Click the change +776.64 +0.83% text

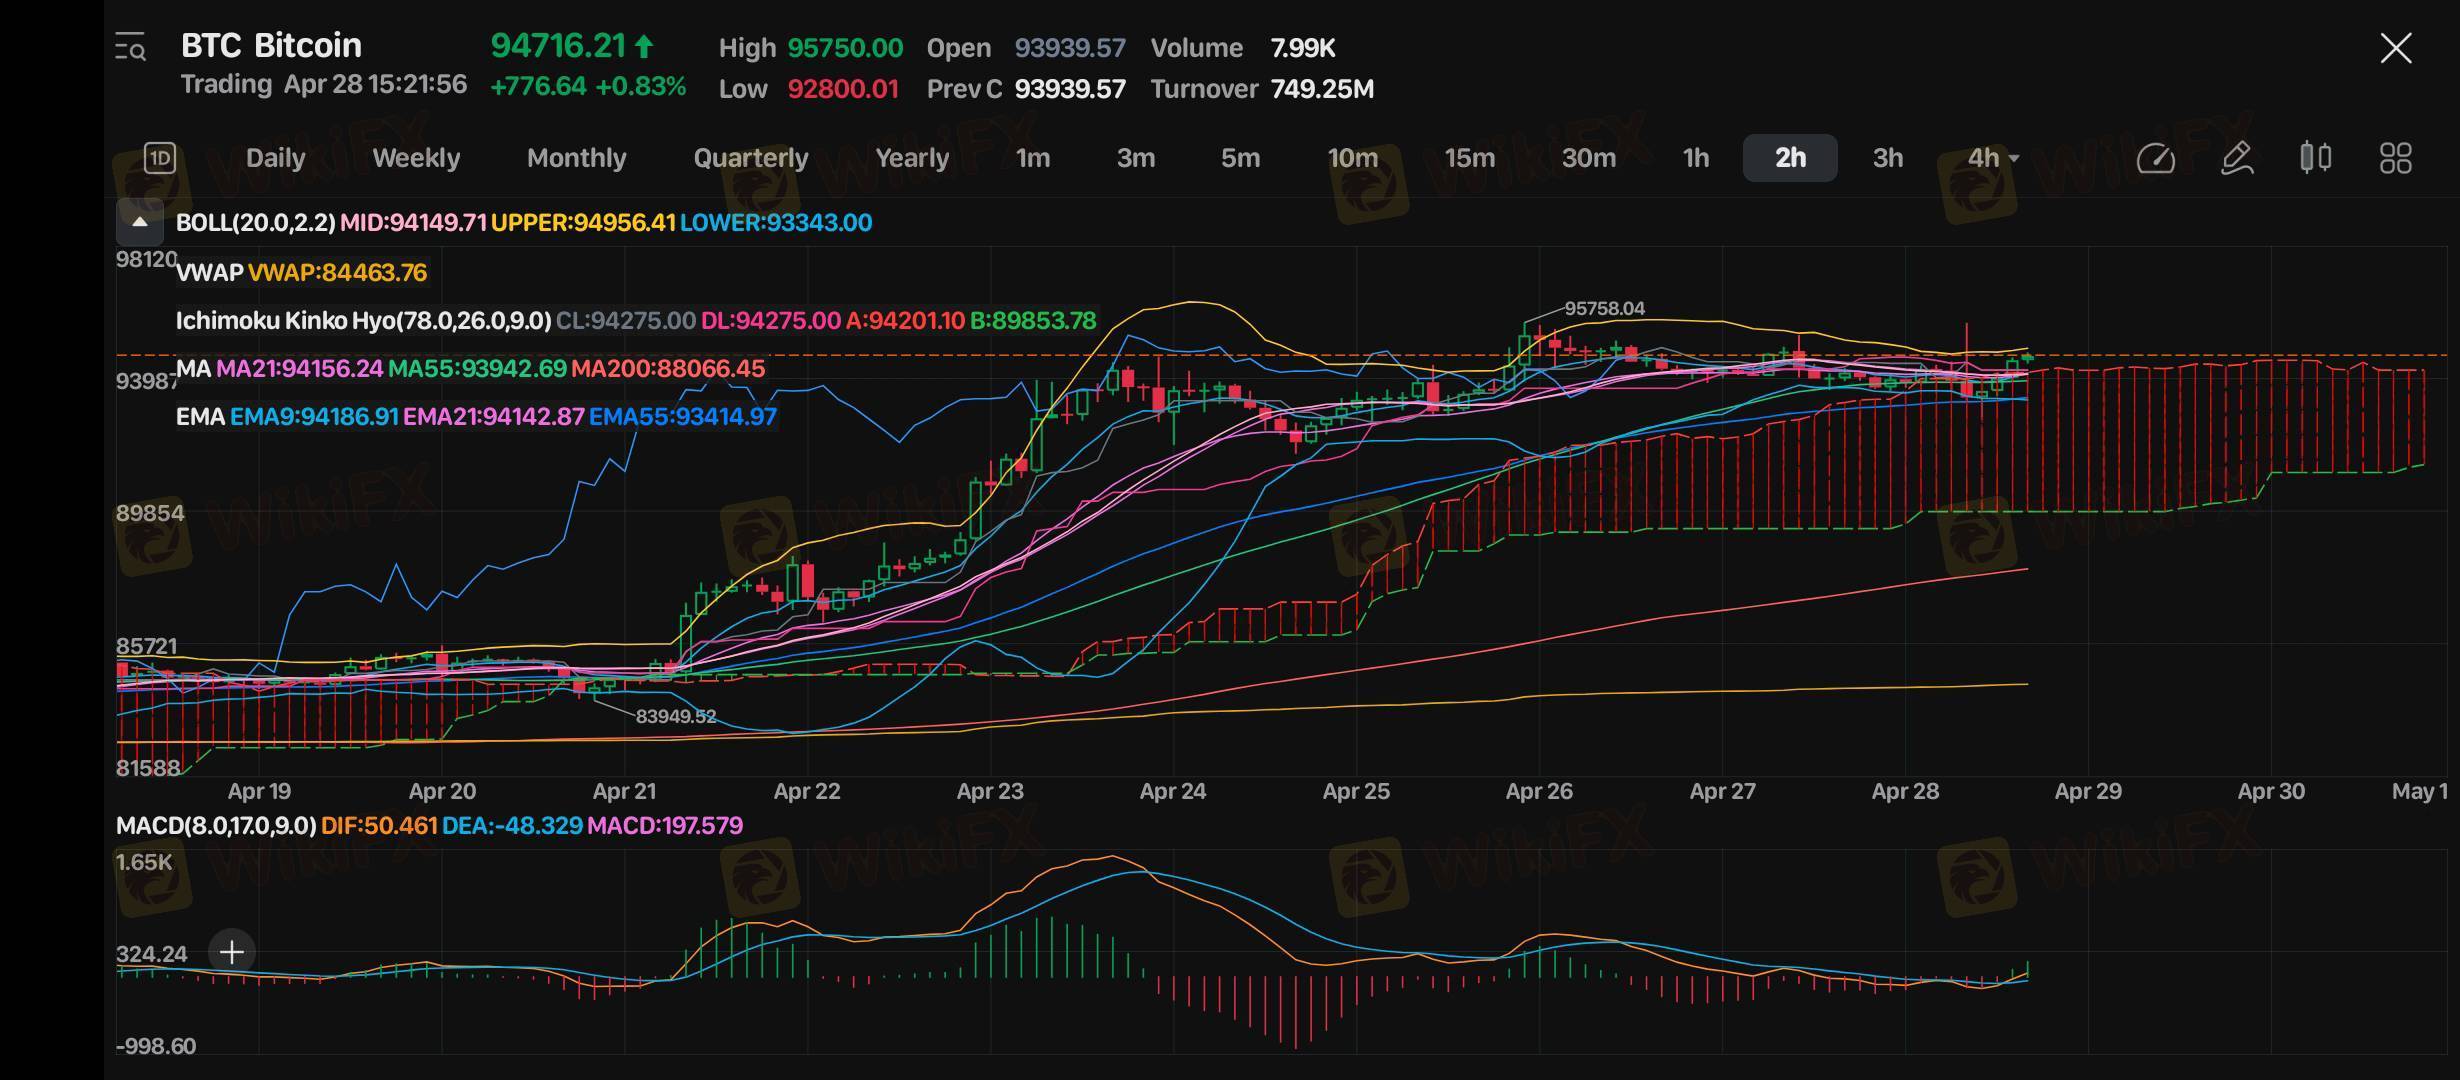pos(588,86)
